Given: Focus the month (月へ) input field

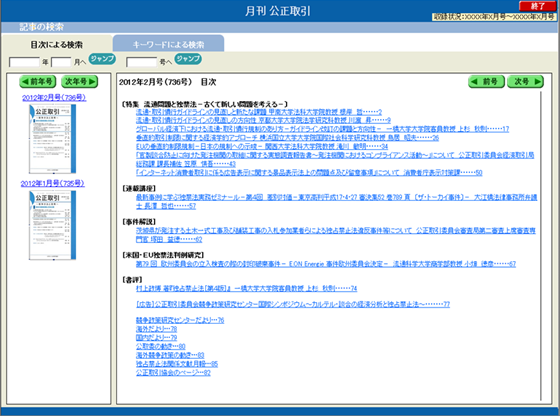Looking at the screenshot, I should (x=61, y=62).
